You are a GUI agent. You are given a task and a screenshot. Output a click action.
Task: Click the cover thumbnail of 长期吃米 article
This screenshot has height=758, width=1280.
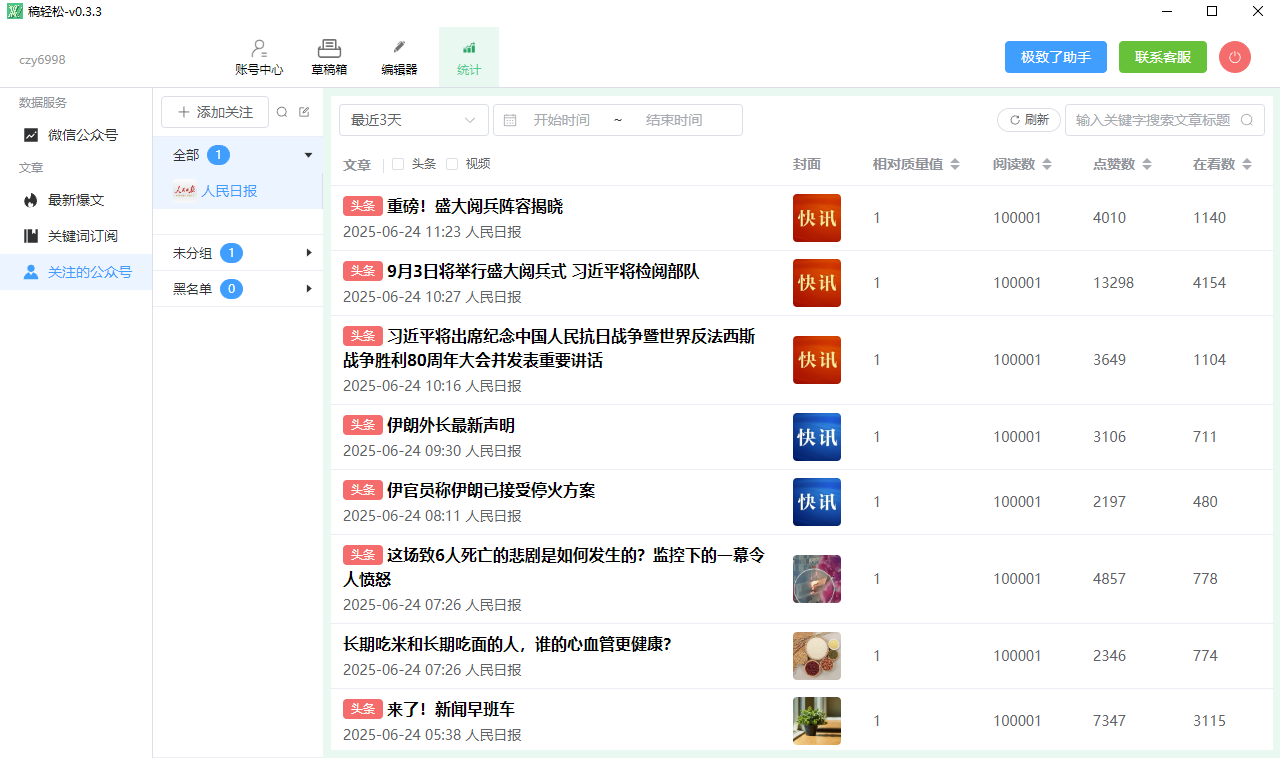[817, 656]
